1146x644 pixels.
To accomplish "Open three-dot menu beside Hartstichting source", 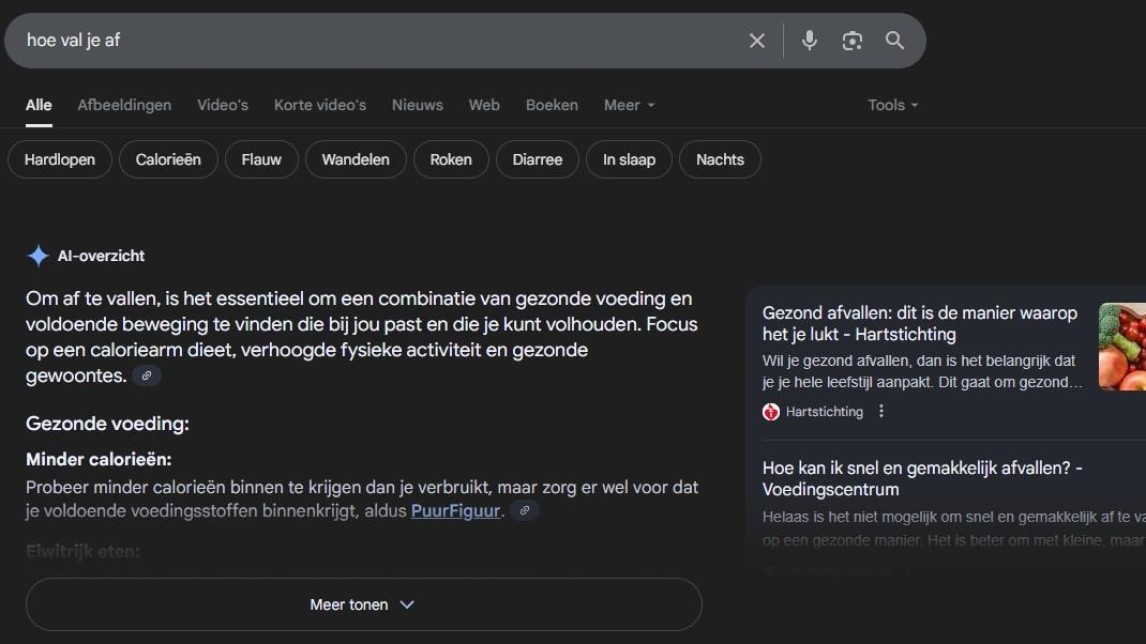I will click(x=881, y=411).
